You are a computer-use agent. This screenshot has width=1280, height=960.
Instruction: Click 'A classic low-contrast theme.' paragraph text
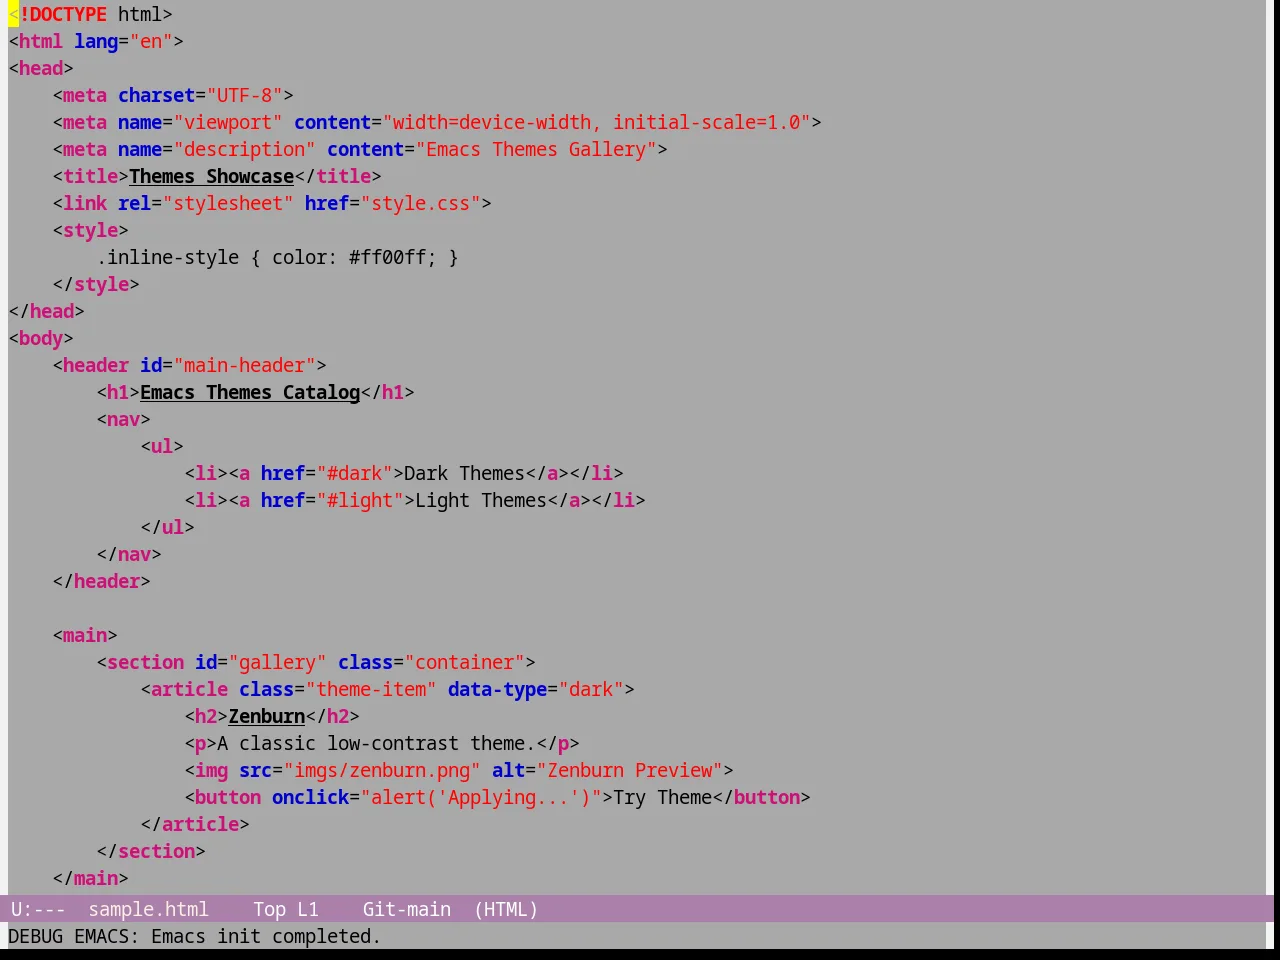click(376, 743)
